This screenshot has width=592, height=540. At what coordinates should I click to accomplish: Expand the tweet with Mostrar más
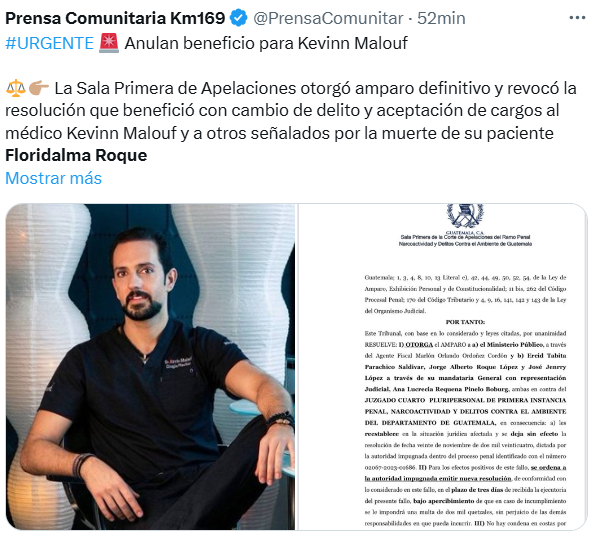coord(54,178)
